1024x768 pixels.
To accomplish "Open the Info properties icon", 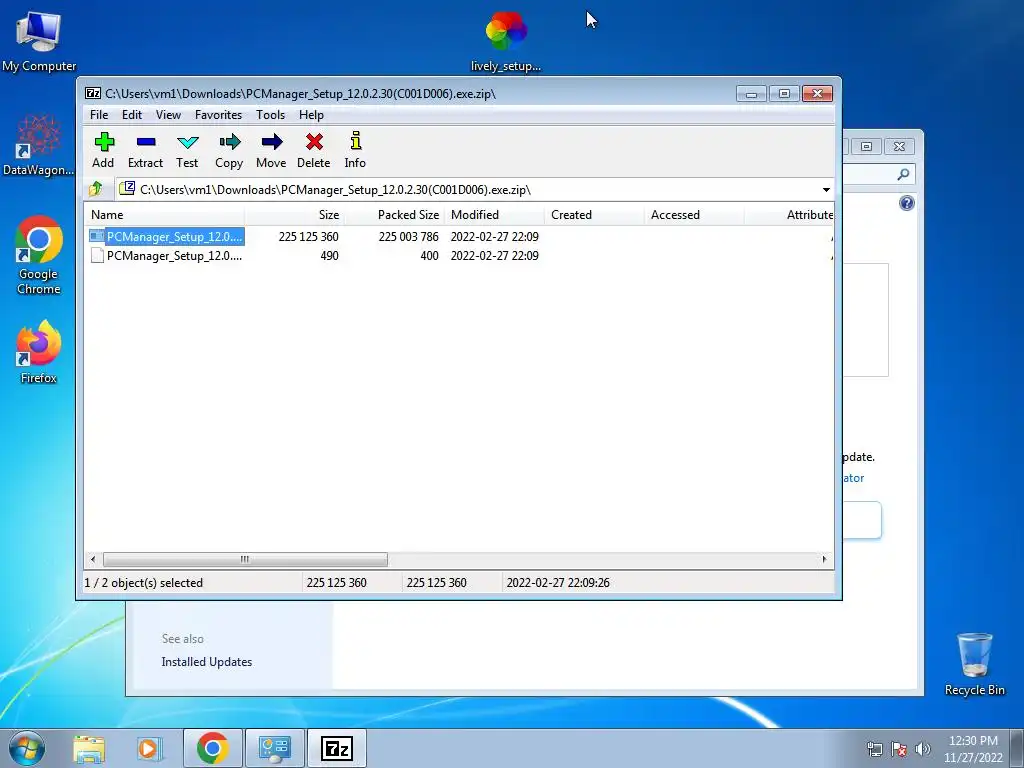I will pyautogui.click(x=355, y=141).
